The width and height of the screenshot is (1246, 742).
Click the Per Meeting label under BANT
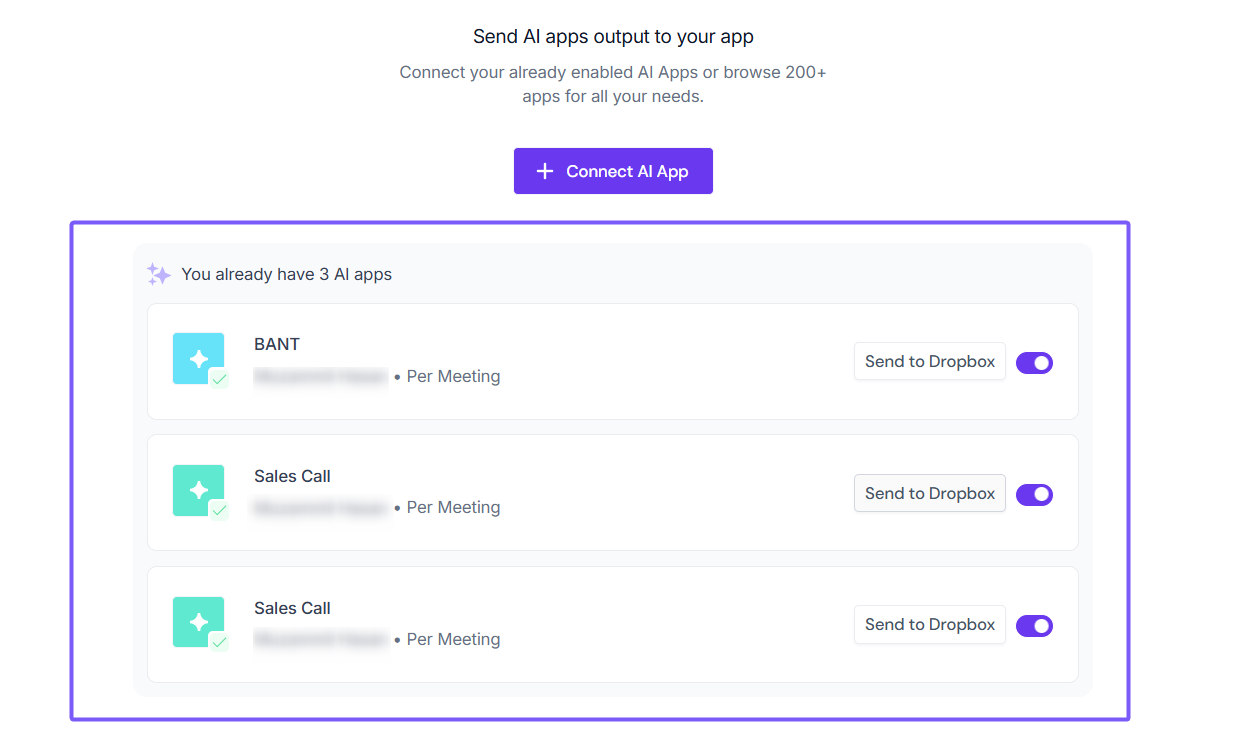[x=453, y=377]
